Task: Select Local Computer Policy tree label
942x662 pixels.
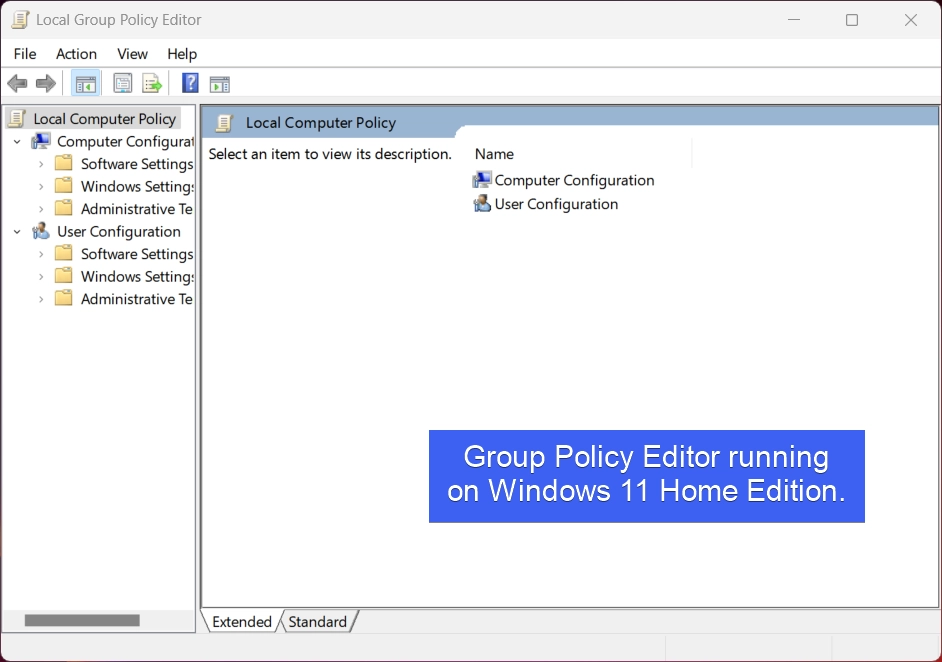Action: (105, 119)
